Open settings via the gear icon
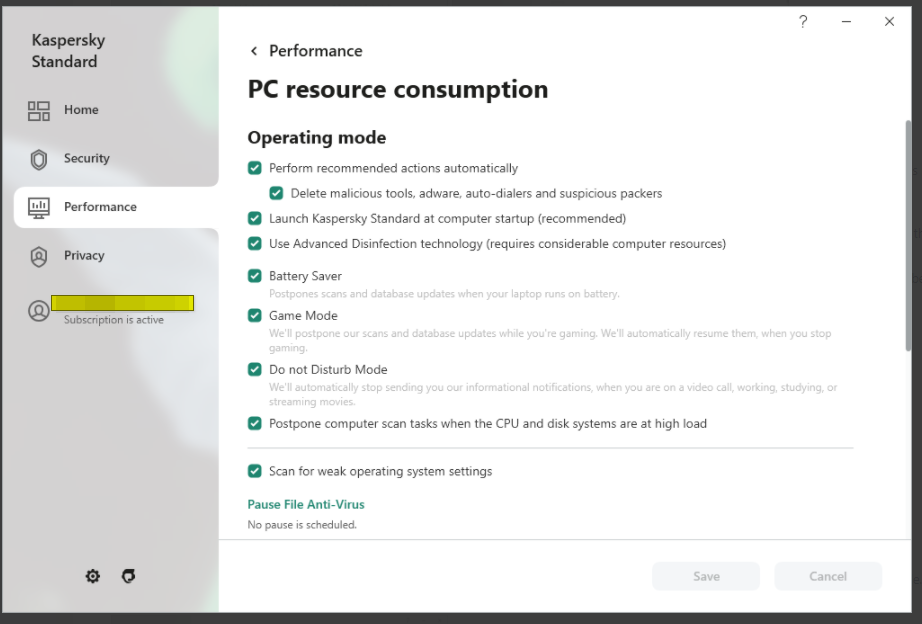 pos(93,576)
